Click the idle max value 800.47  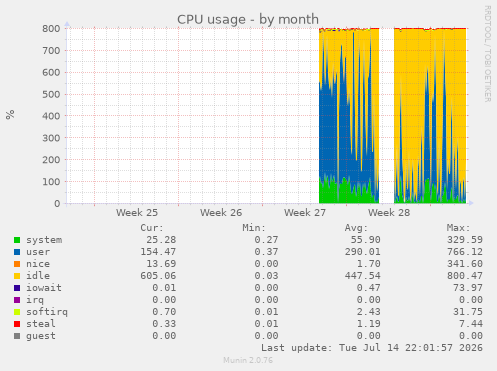pos(465,276)
